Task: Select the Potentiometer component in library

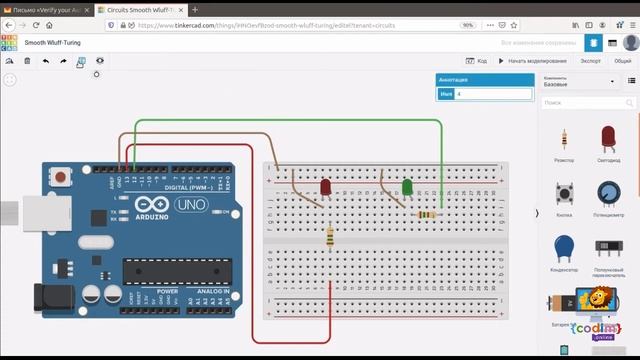Action: click(608, 199)
